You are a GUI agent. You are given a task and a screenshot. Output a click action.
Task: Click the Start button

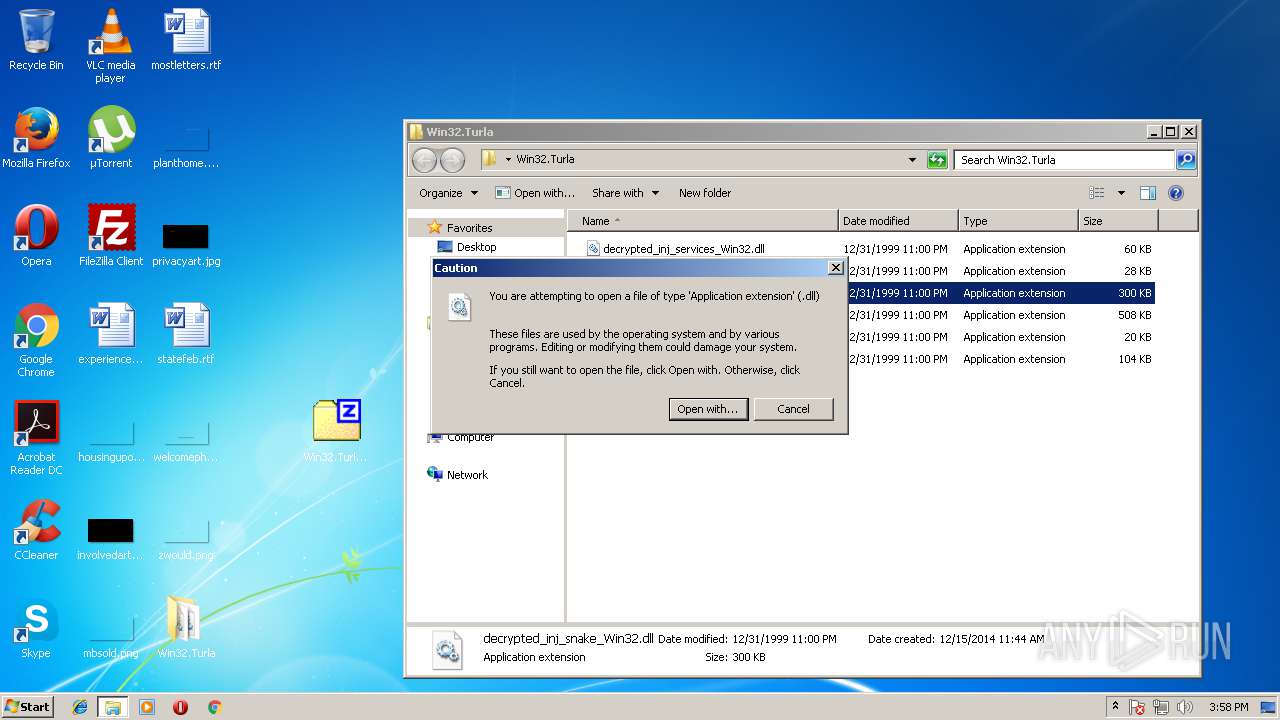(x=28, y=707)
